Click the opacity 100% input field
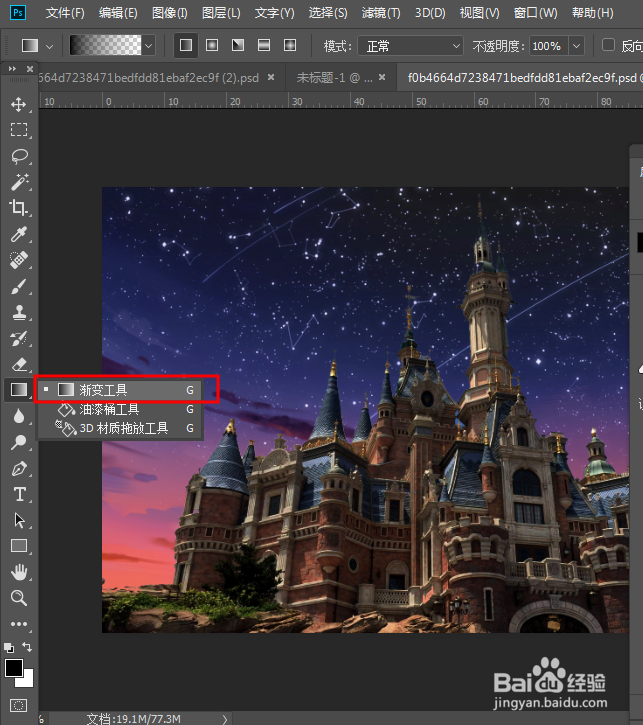The image size is (643, 725). pos(549,46)
